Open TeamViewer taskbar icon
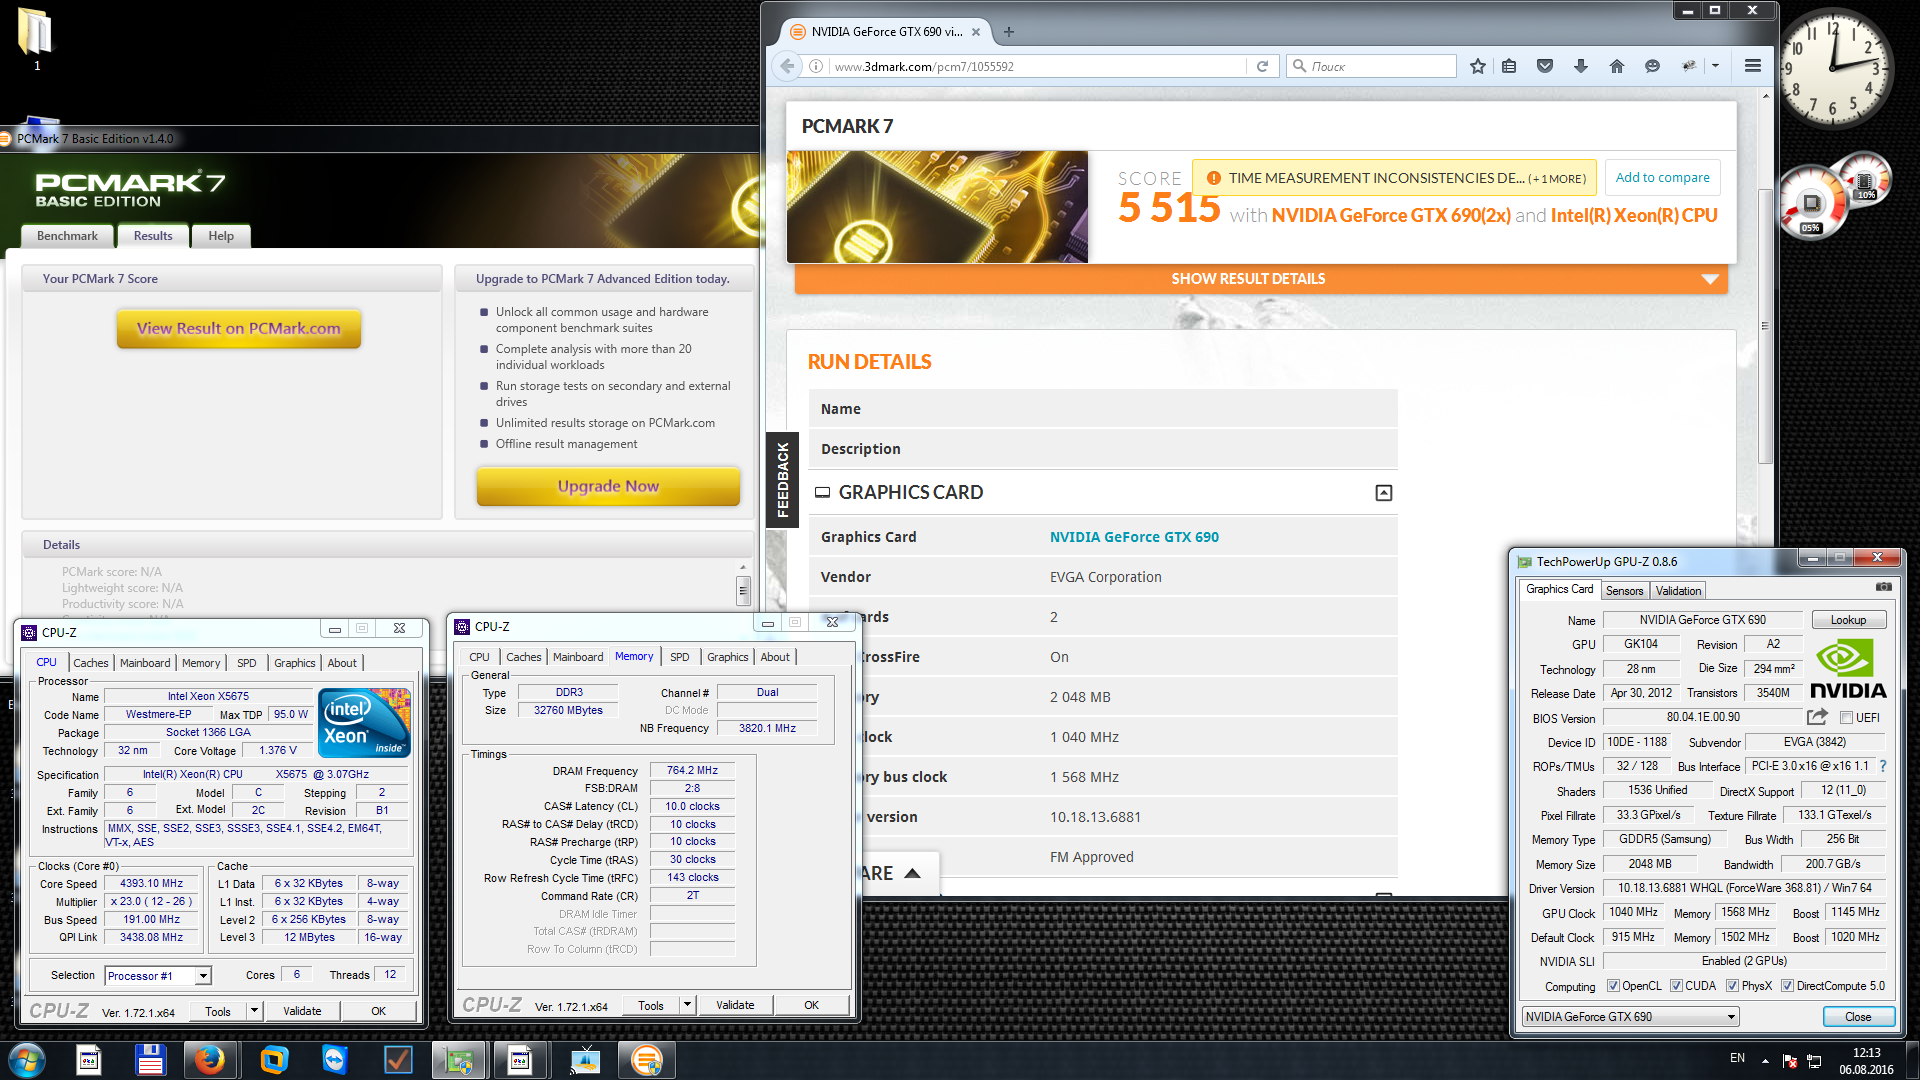 point(335,1060)
